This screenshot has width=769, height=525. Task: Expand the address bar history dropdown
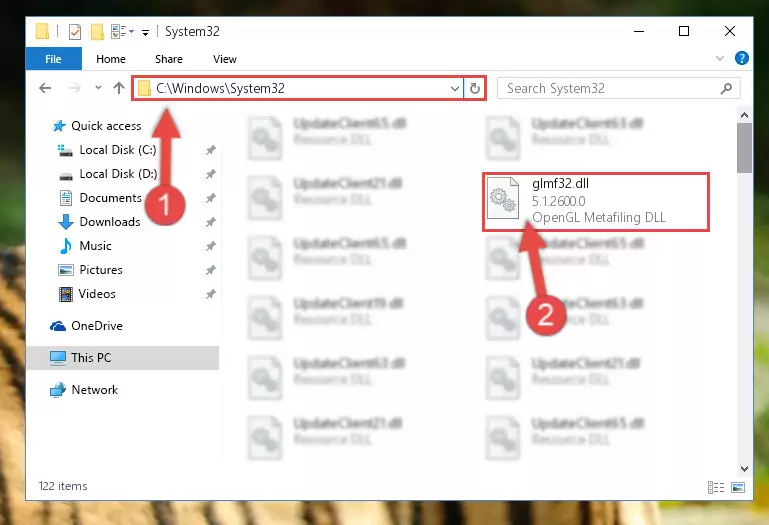455,89
